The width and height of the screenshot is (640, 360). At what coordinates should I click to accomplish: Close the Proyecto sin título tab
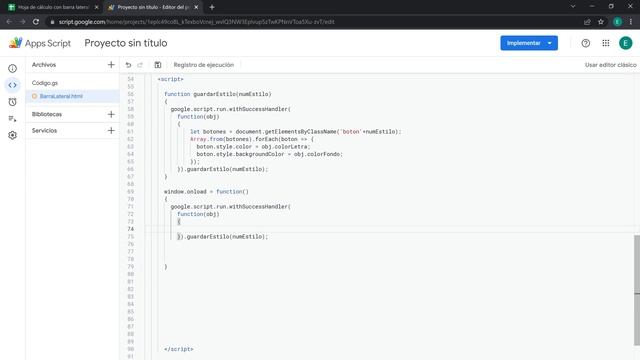coord(196,7)
